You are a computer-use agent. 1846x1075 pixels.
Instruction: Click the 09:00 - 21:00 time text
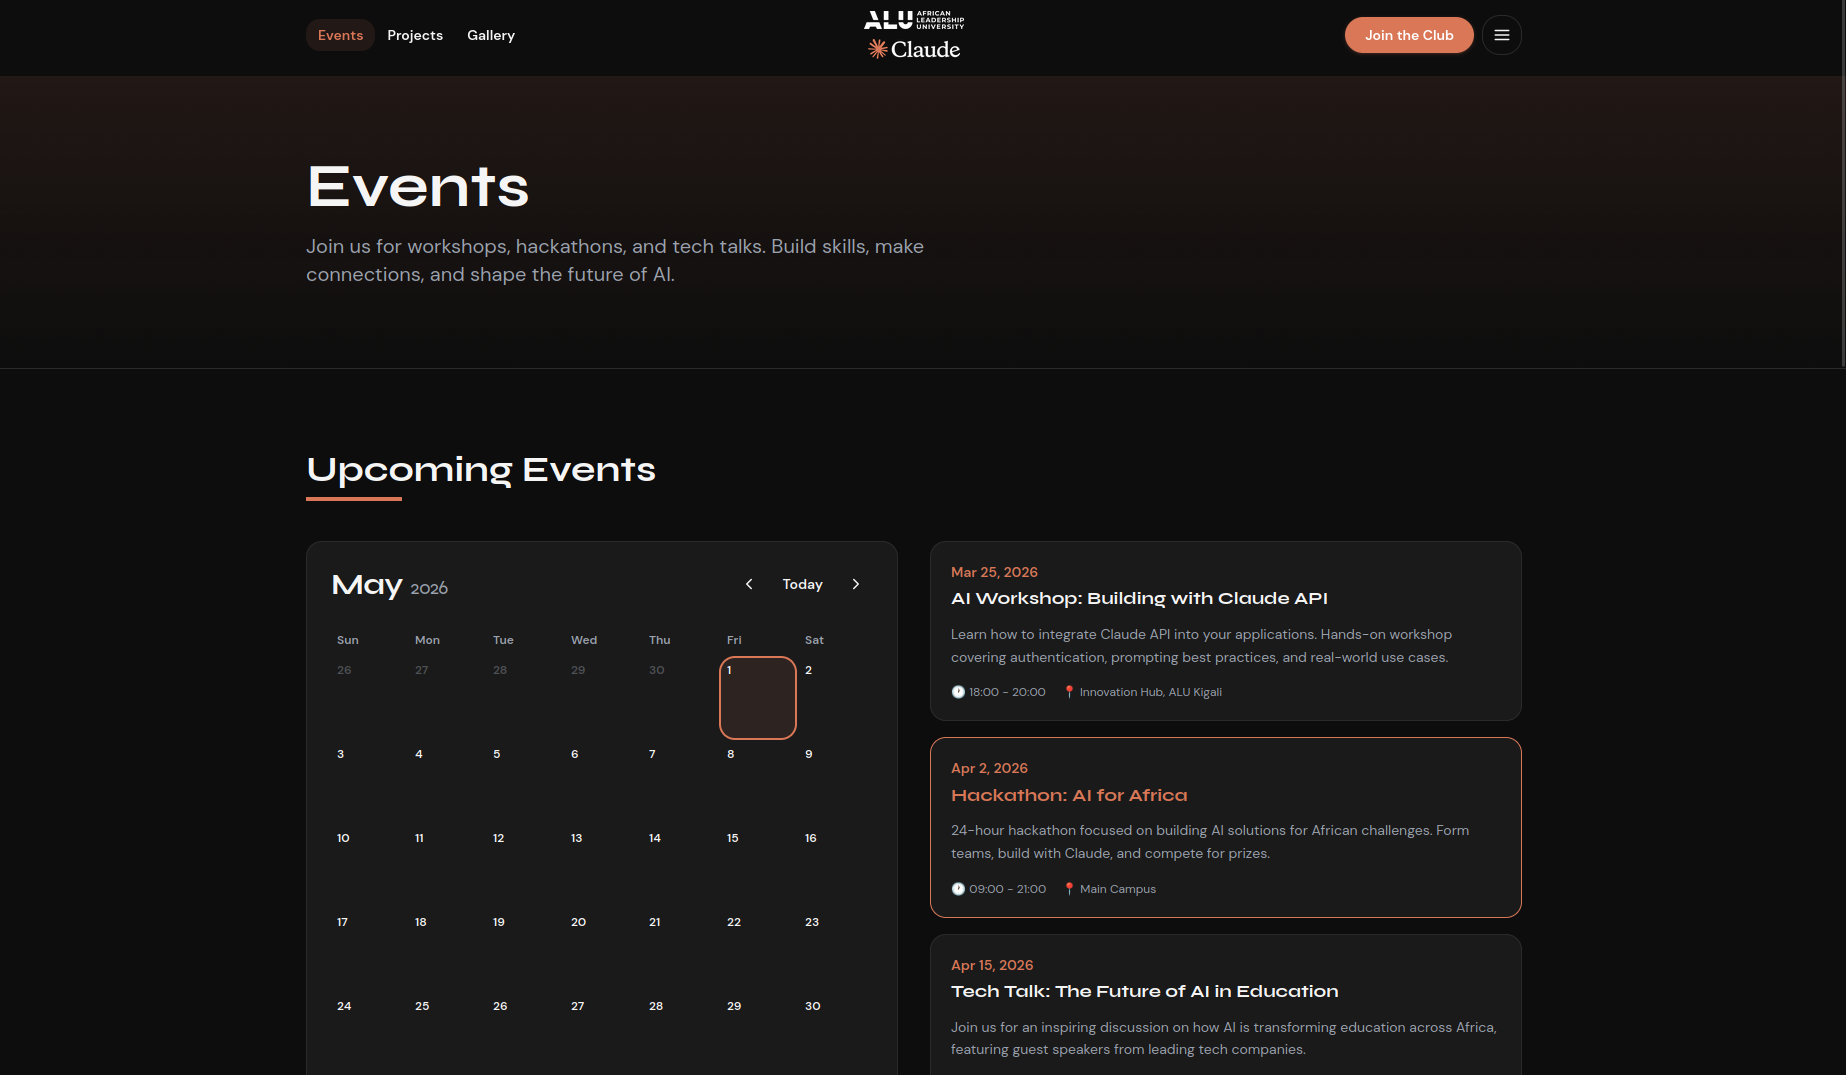tap(1007, 889)
